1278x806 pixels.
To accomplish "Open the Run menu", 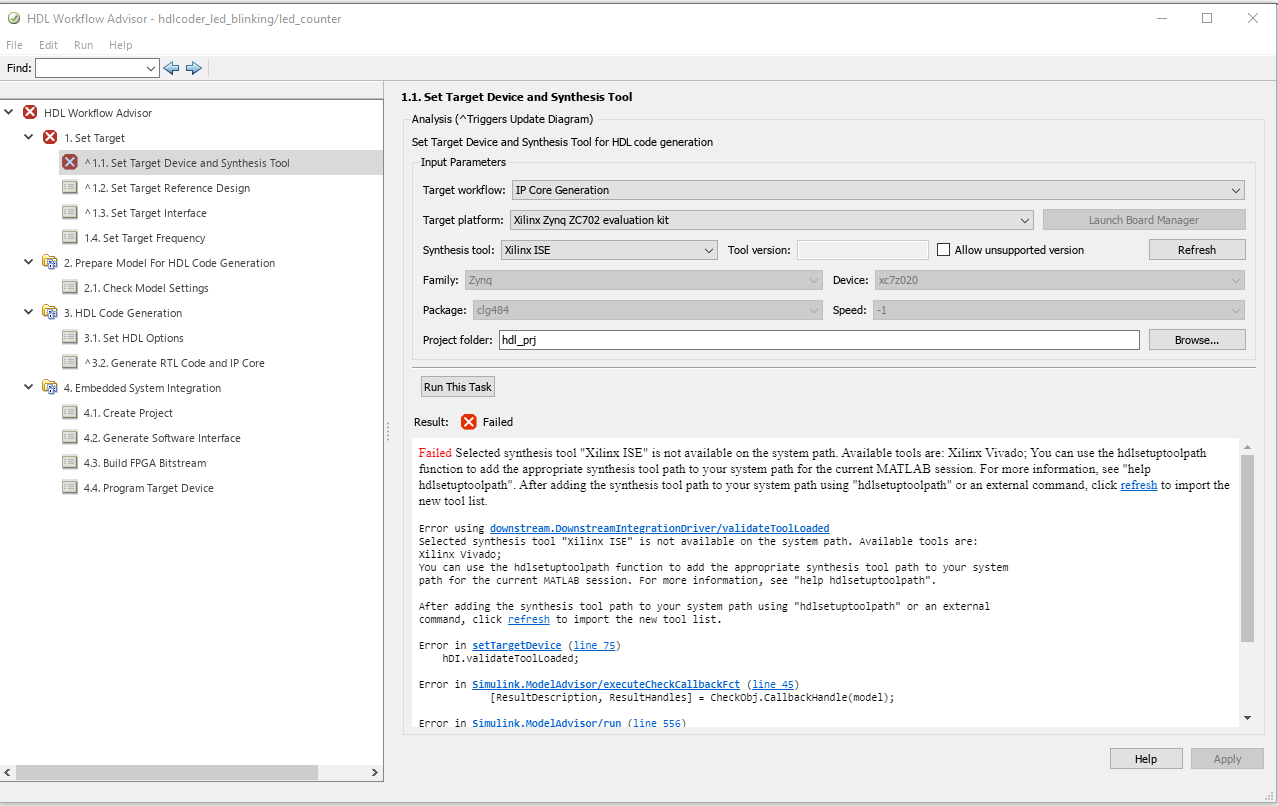I will click(x=83, y=44).
